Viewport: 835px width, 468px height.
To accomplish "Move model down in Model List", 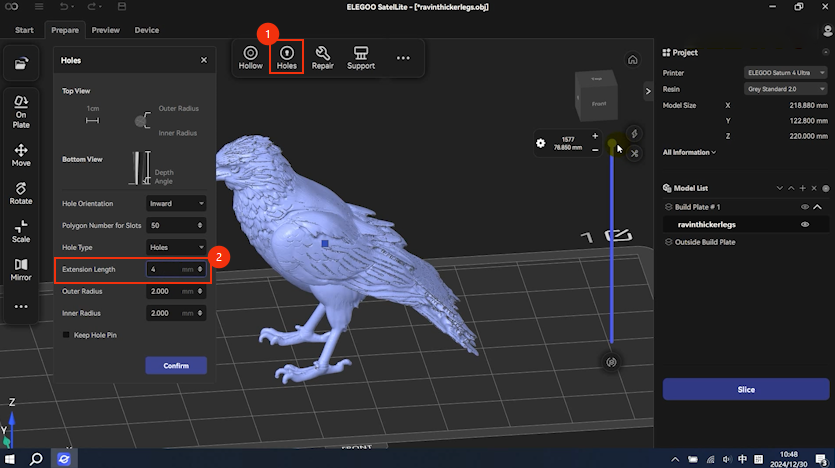I will pyautogui.click(x=780, y=188).
